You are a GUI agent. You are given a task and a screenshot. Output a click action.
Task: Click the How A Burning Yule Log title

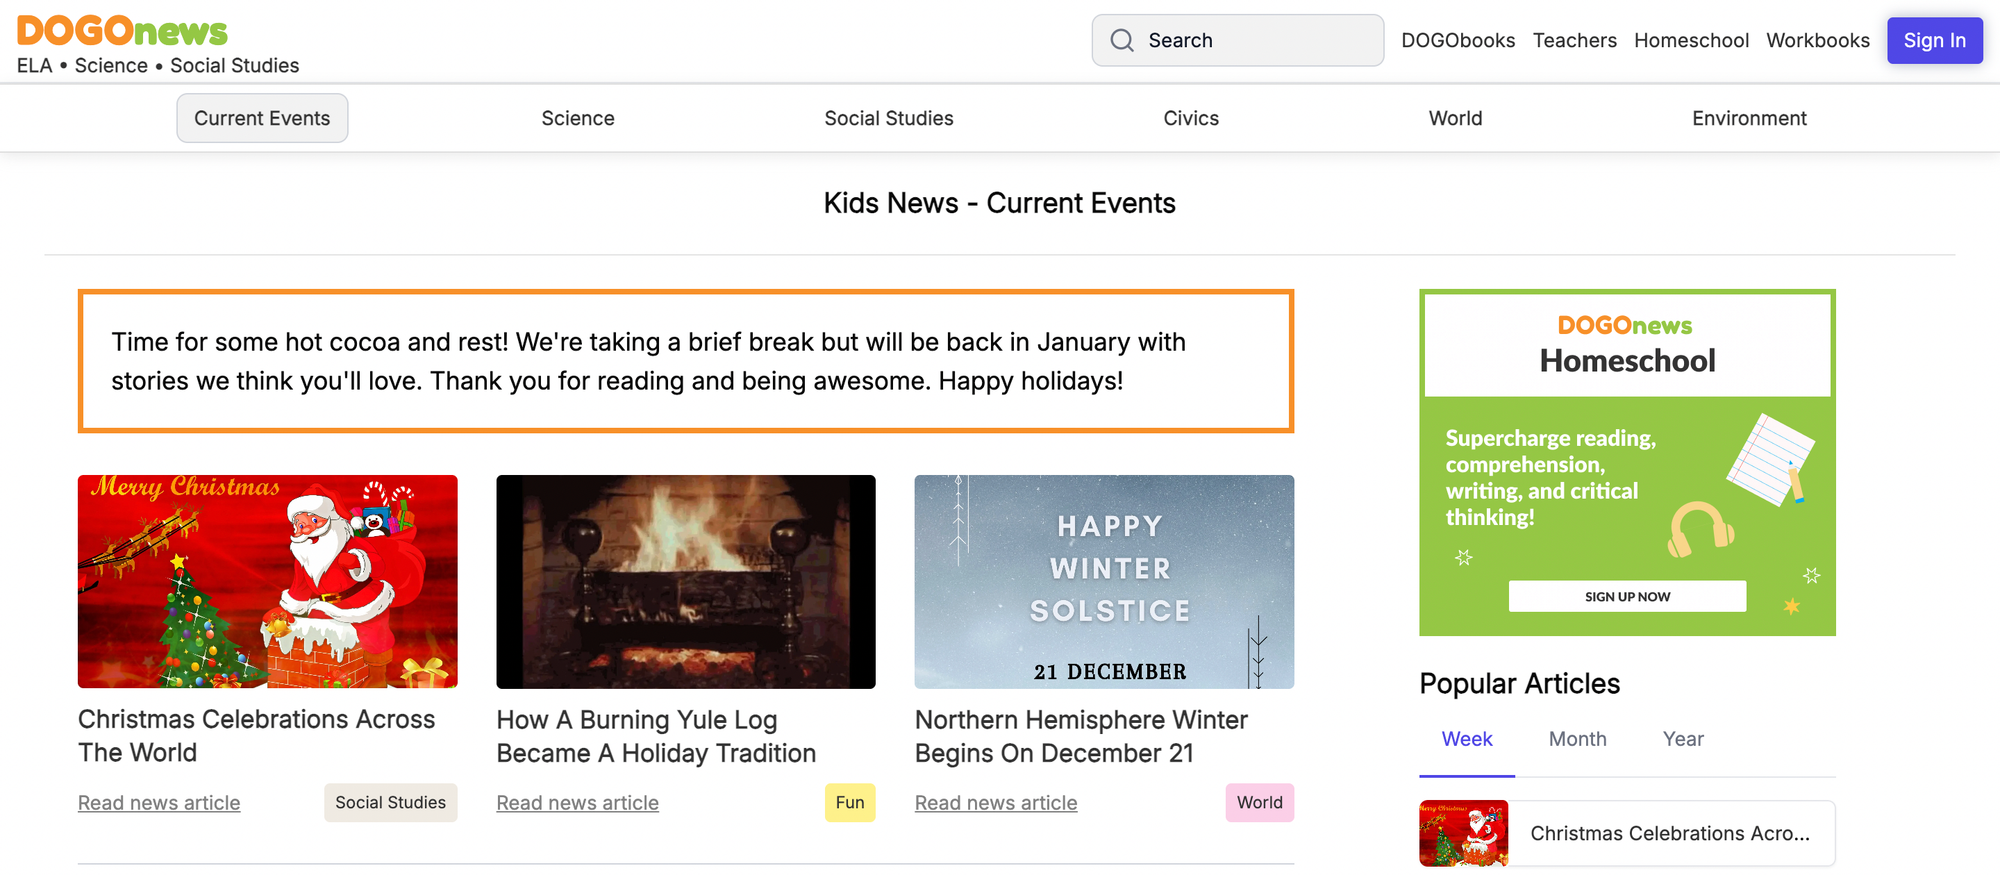pos(656,736)
